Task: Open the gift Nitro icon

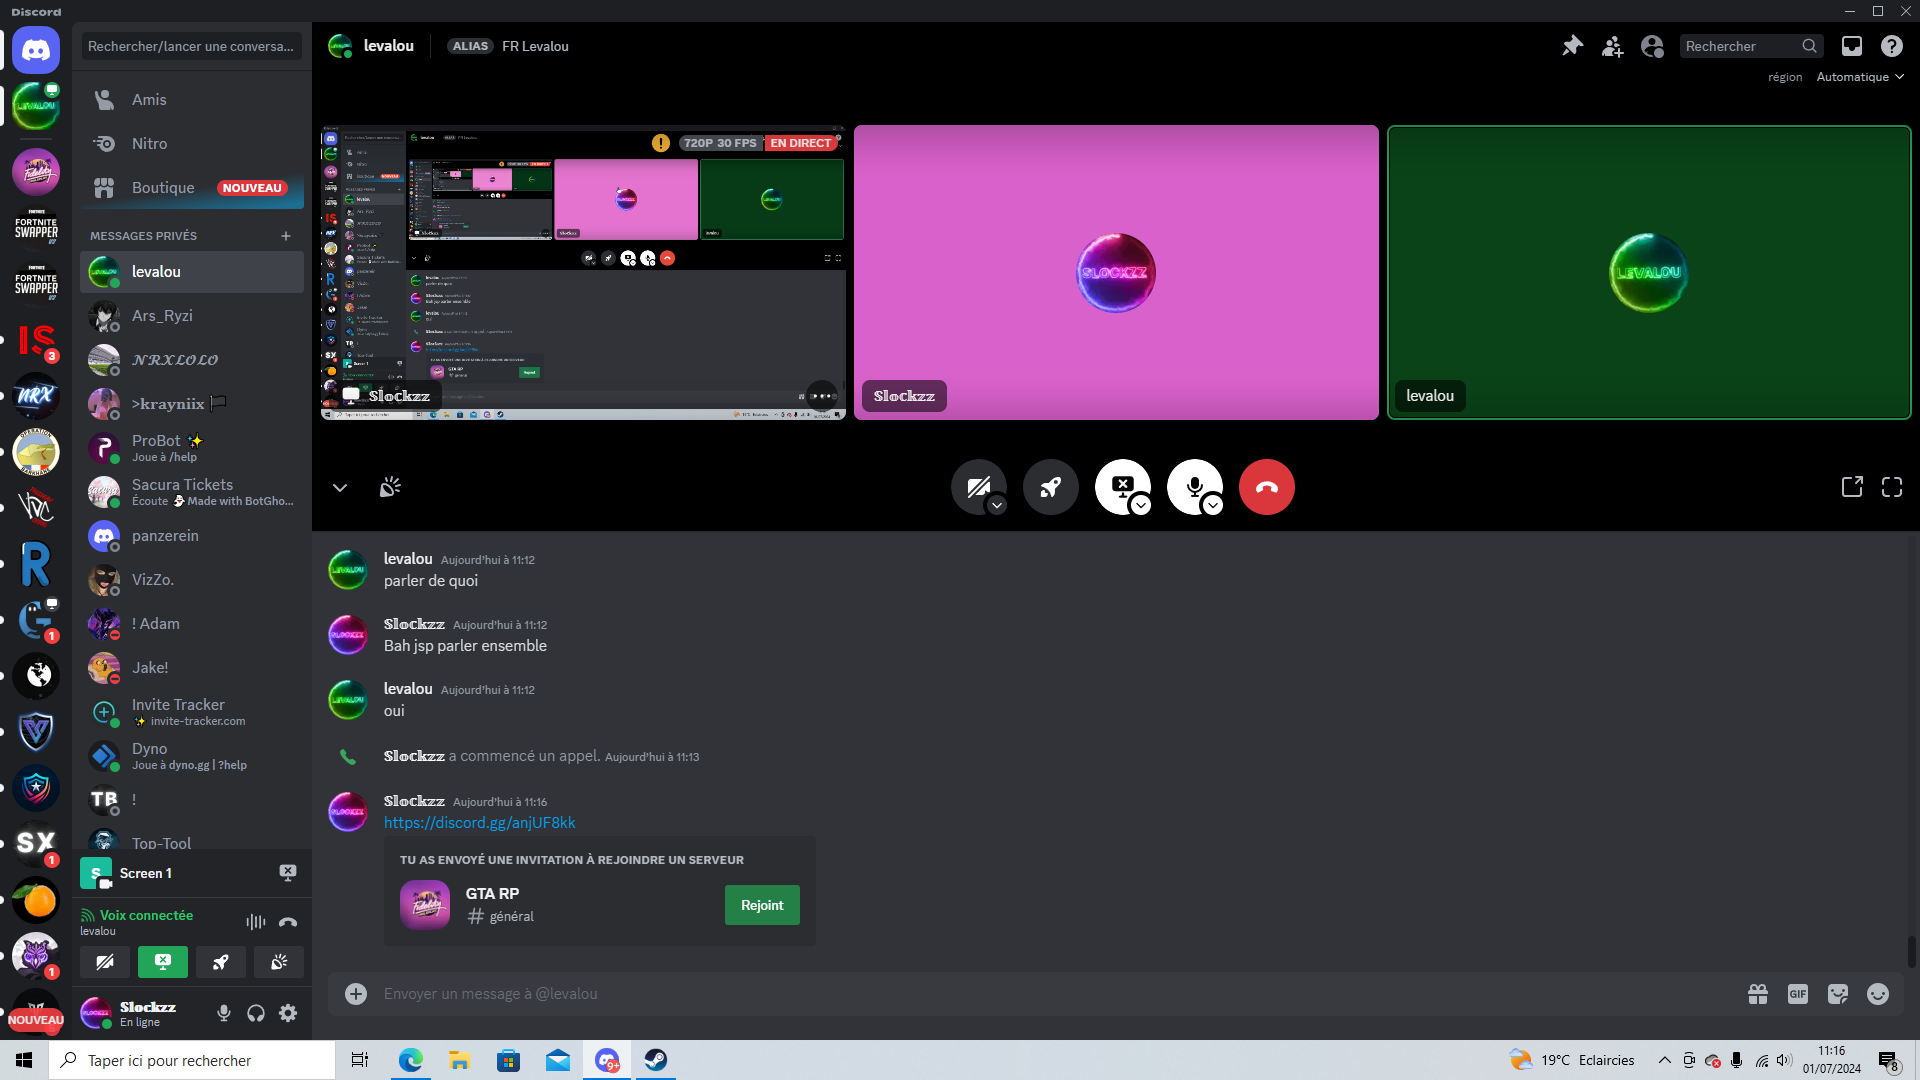Action: 1758,994
